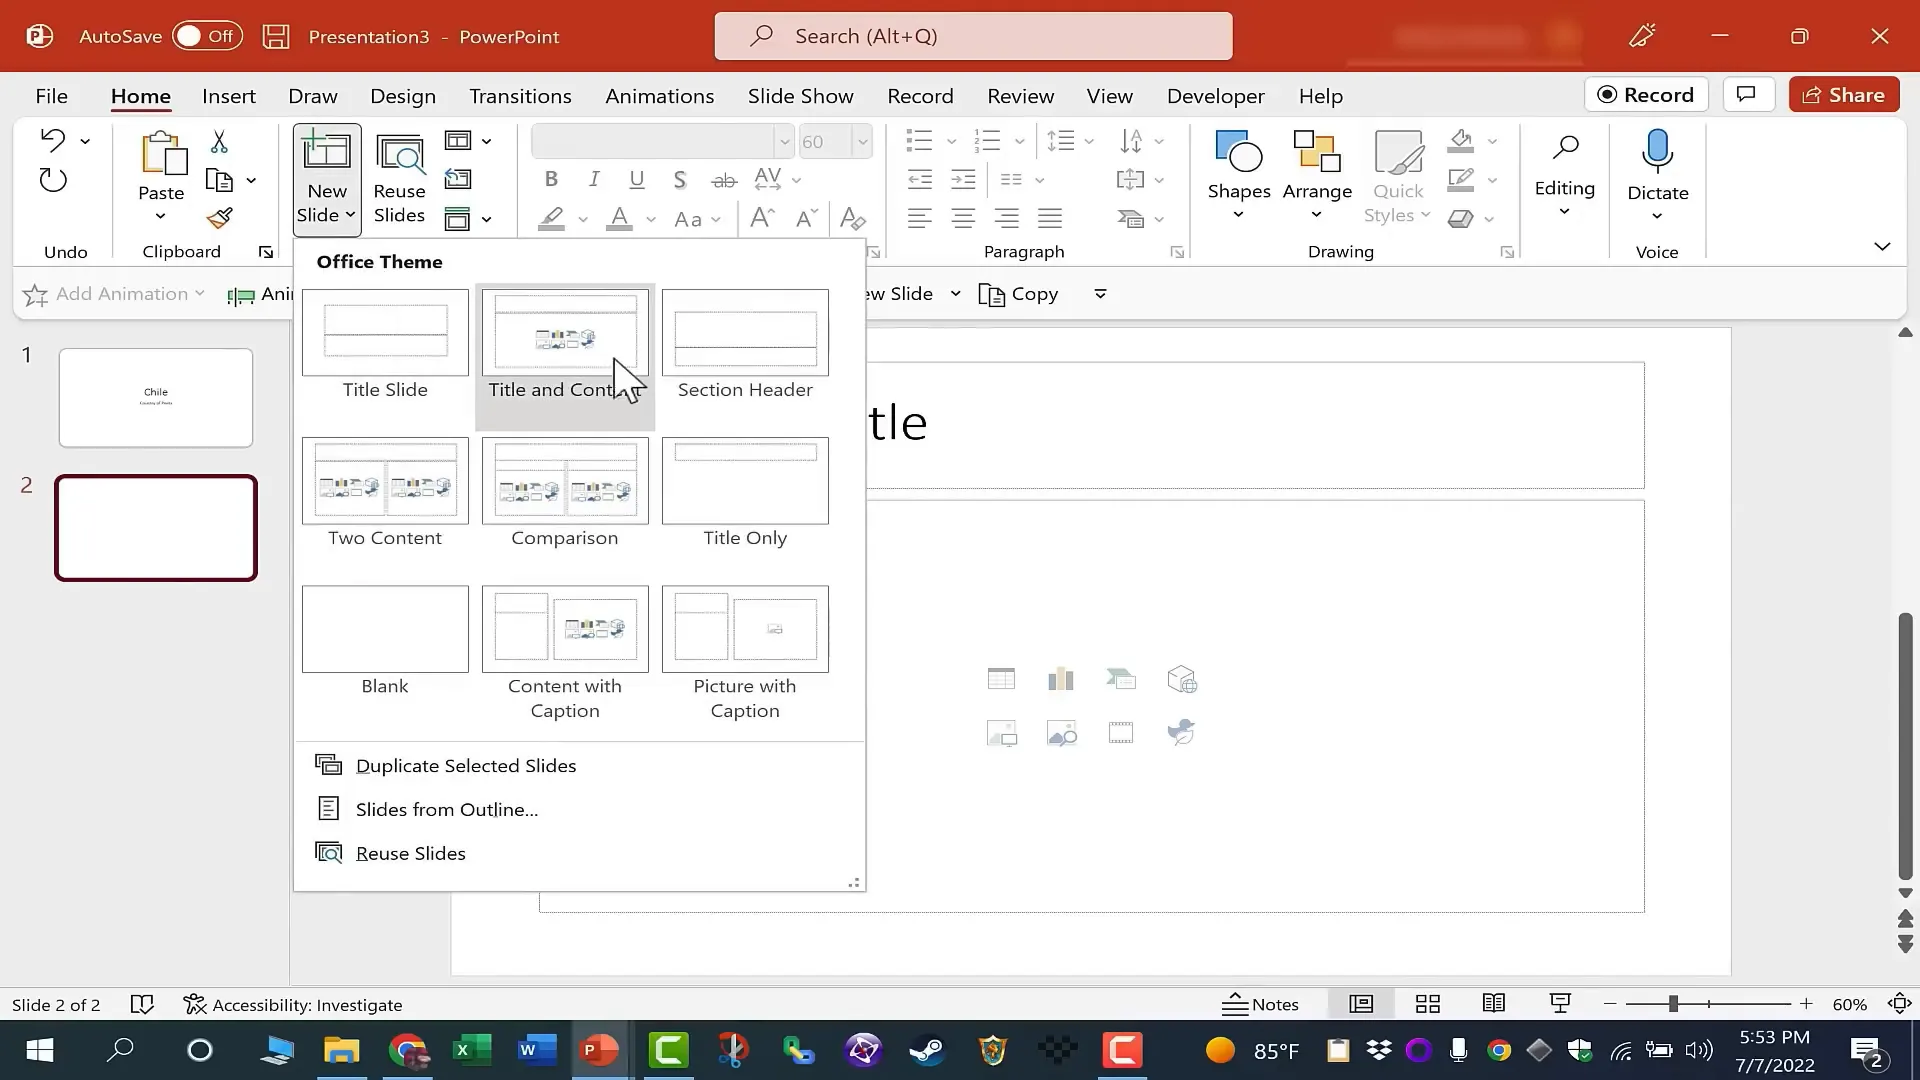Open the Shapes gallery
This screenshot has width=1920, height=1080.
(1238, 177)
